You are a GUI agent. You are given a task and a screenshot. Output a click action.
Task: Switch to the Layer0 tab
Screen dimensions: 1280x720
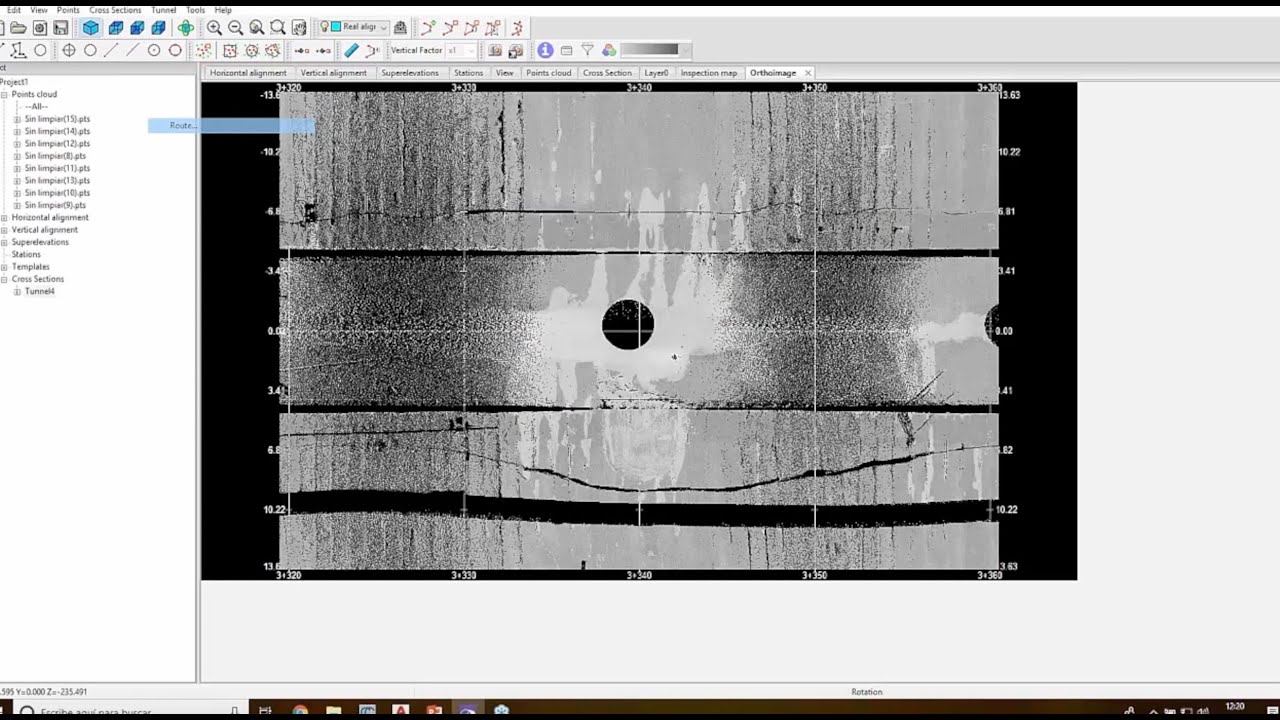point(656,73)
